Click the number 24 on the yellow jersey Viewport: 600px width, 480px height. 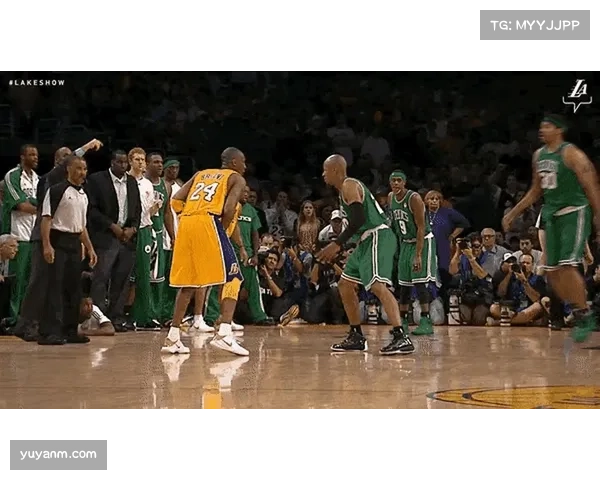coord(205,191)
